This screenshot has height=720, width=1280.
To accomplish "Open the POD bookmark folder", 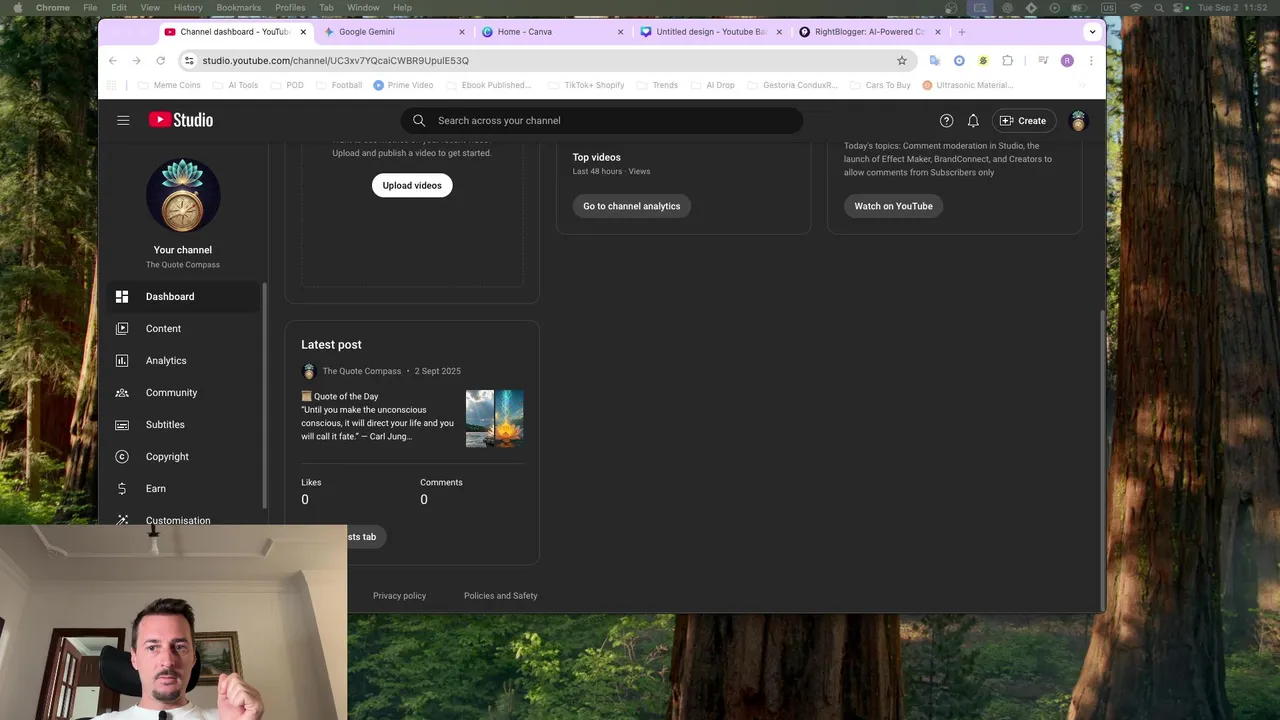I will coord(286,86).
